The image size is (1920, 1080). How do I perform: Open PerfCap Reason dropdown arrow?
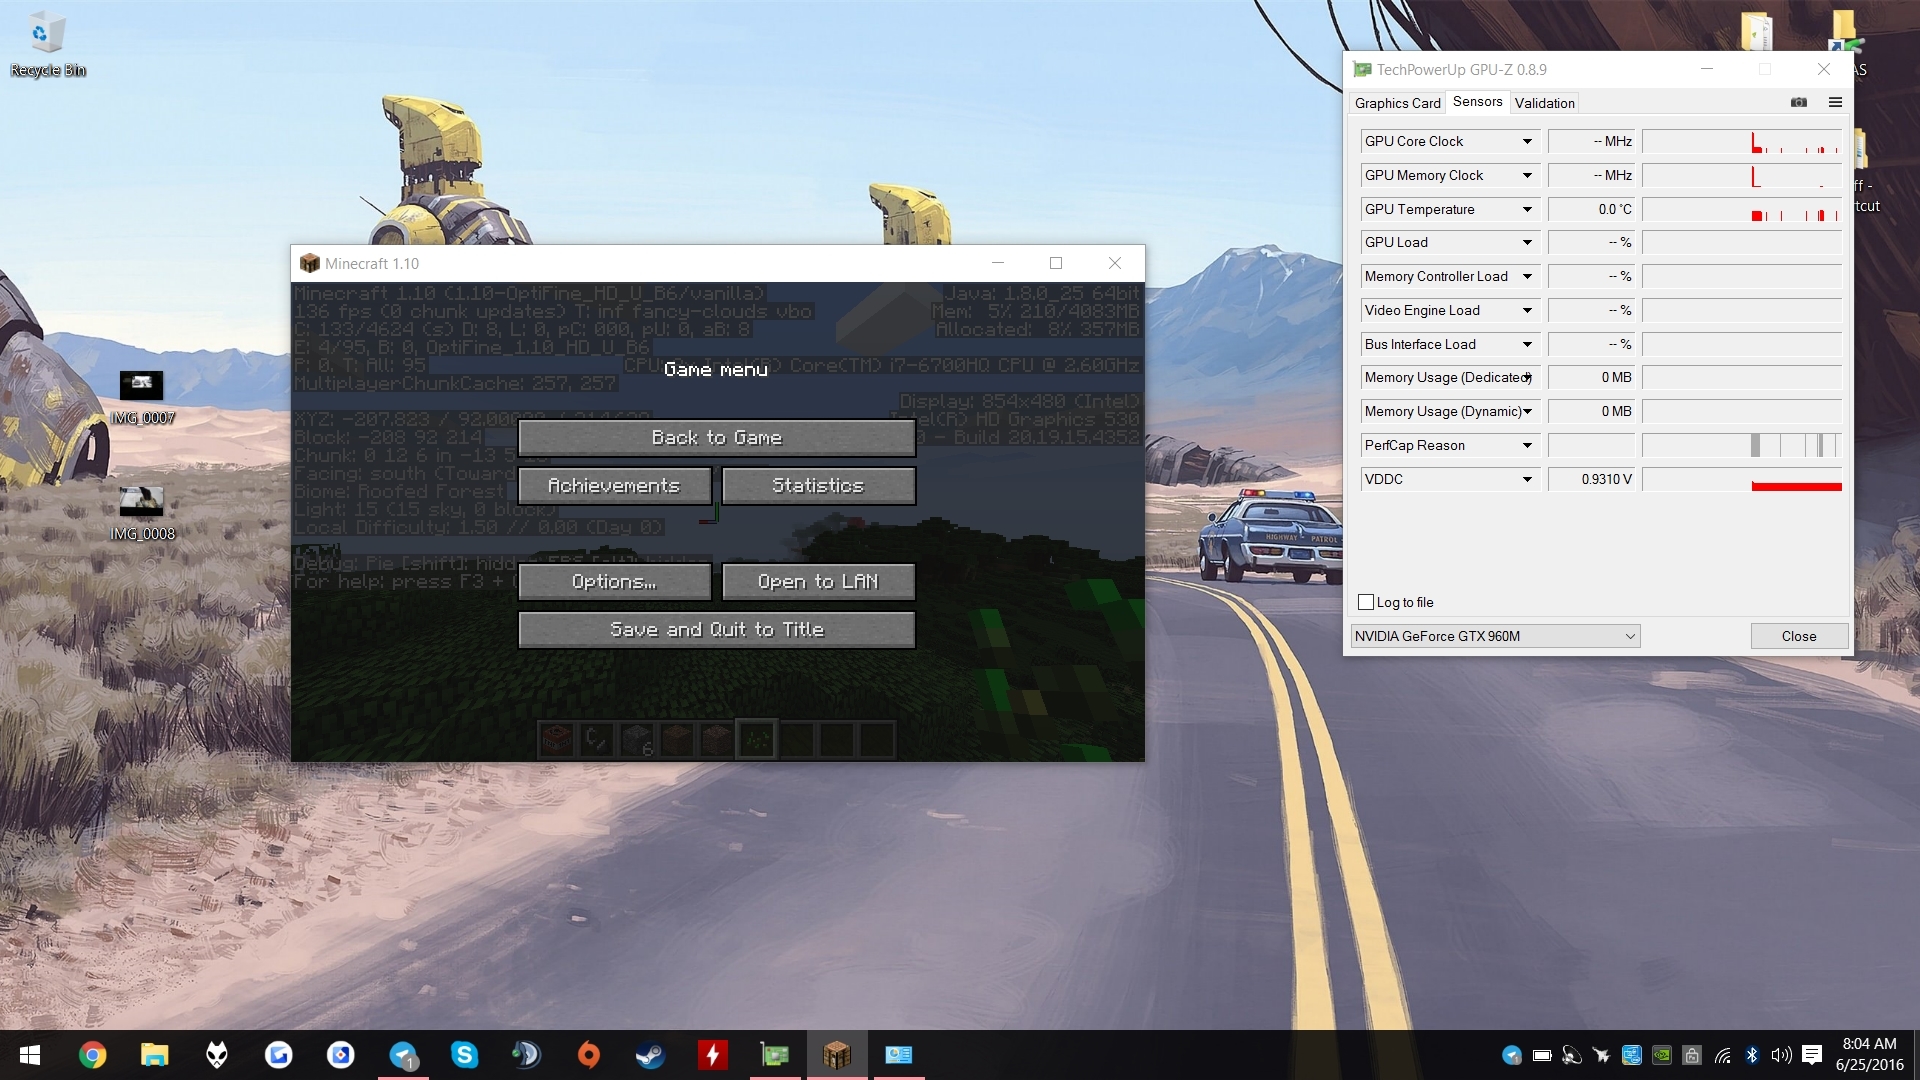click(1527, 445)
